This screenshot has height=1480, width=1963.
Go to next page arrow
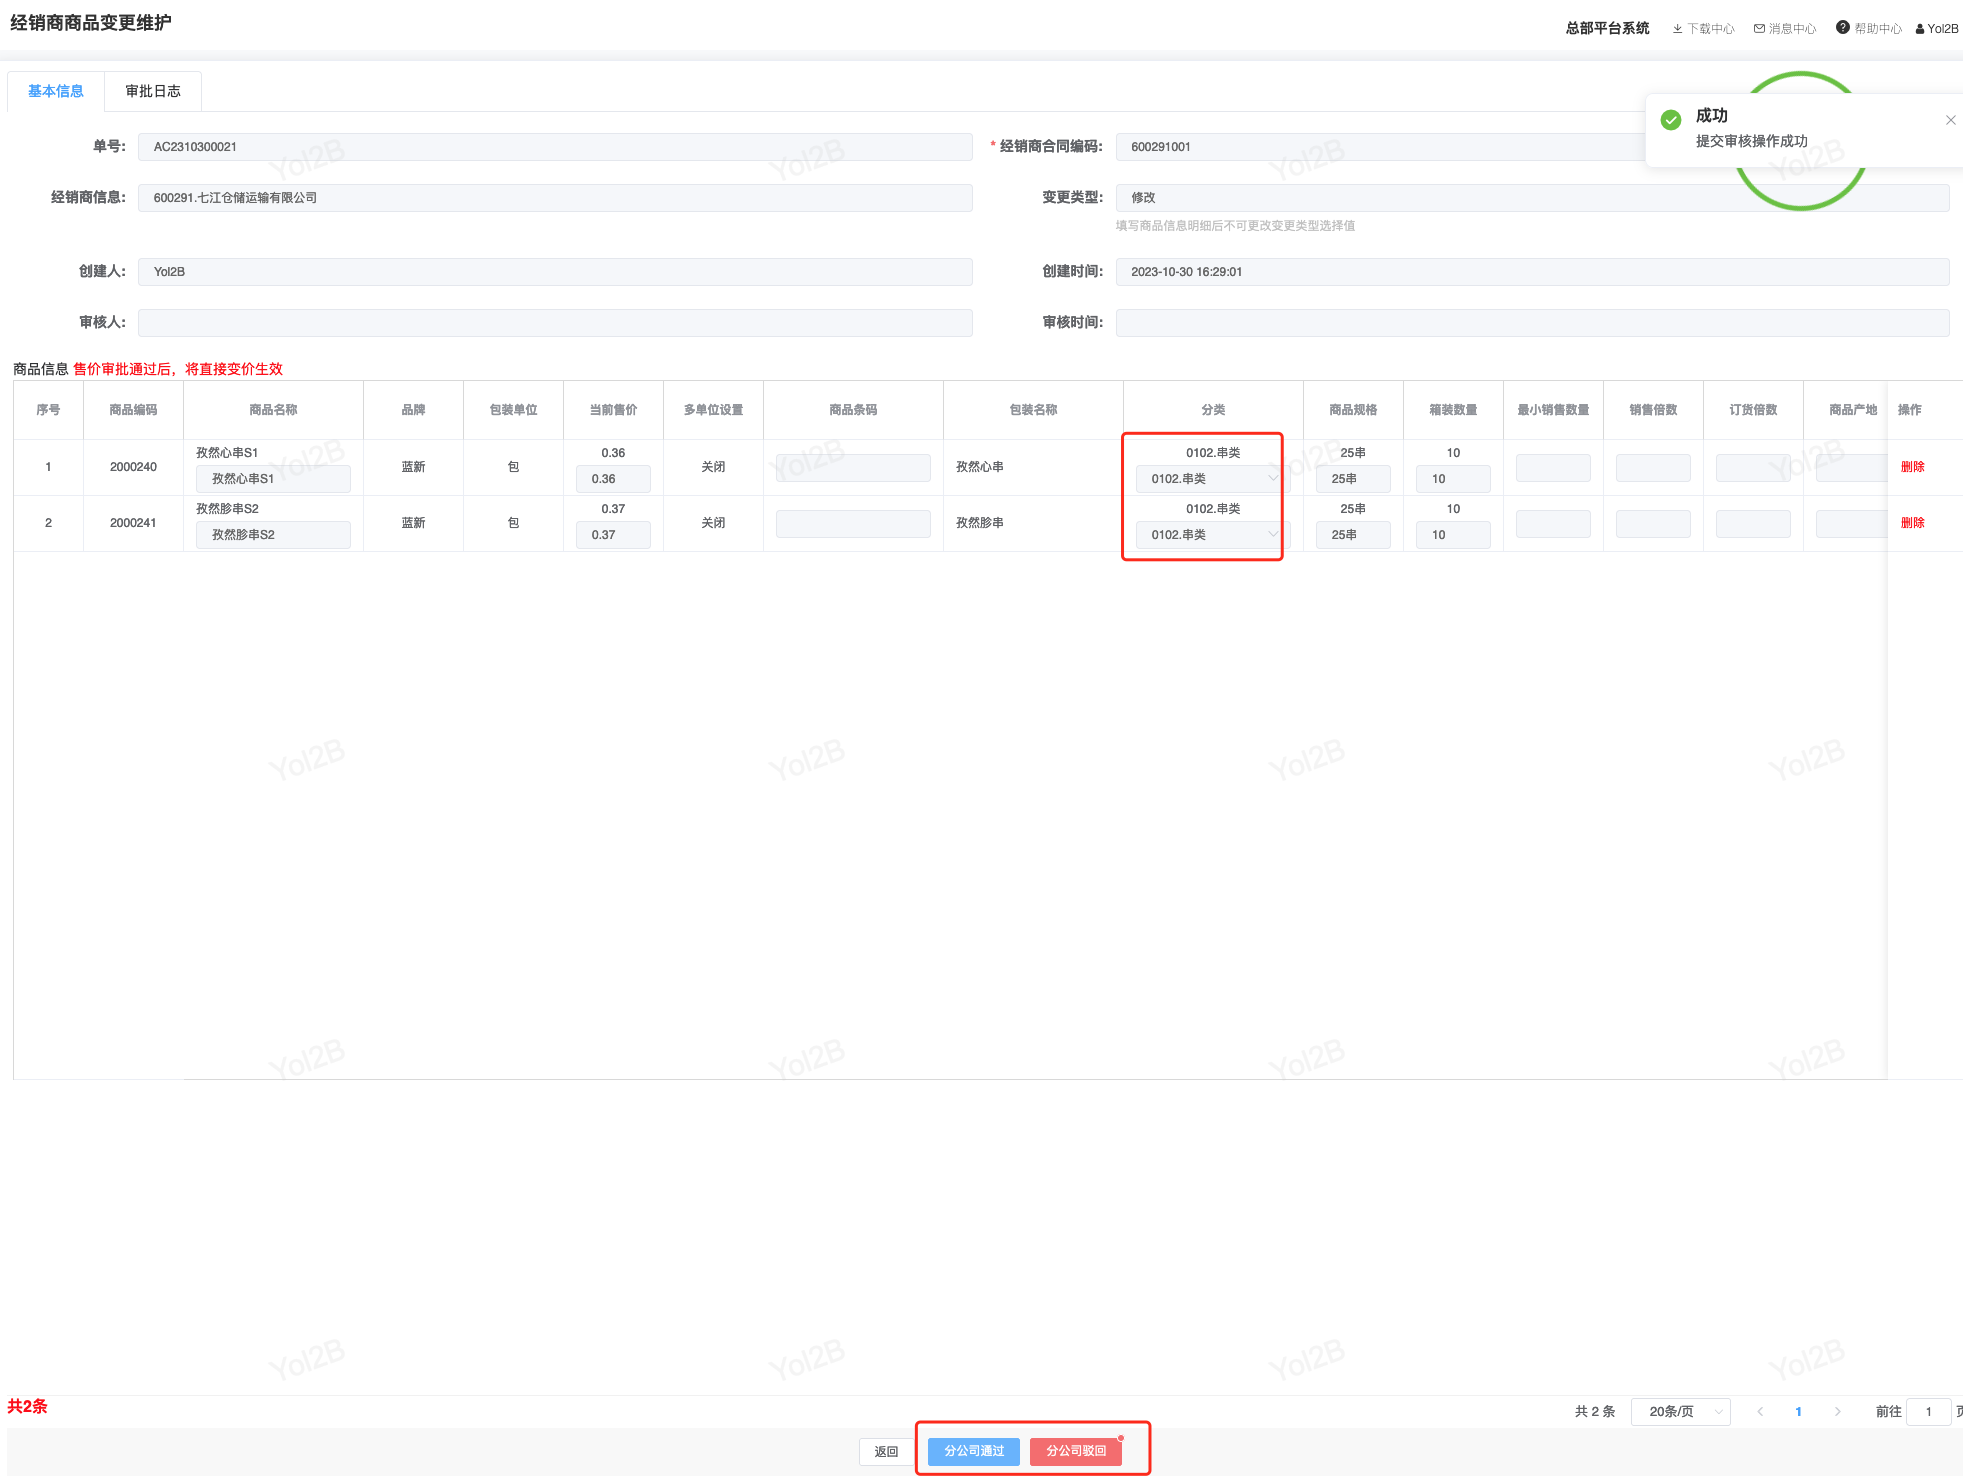pos(1837,1412)
